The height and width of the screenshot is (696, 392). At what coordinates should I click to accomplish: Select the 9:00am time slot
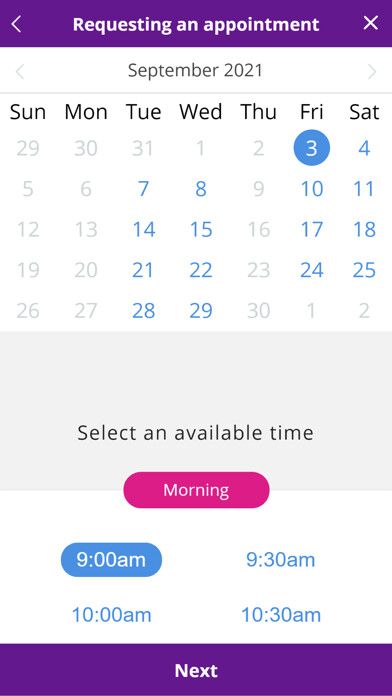[111, 560]
